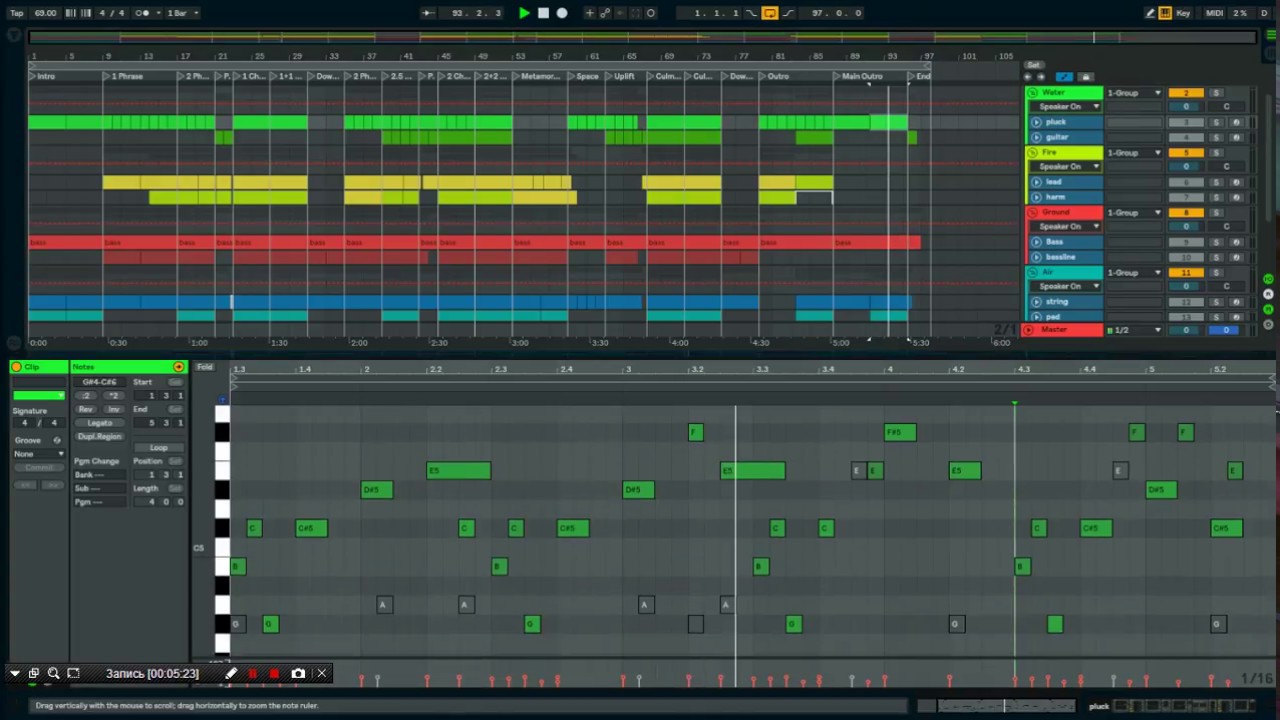Fold the Air group track
Image resolution: width=1280 pixels, height=720 pixels.
[x=1034, y=272]
